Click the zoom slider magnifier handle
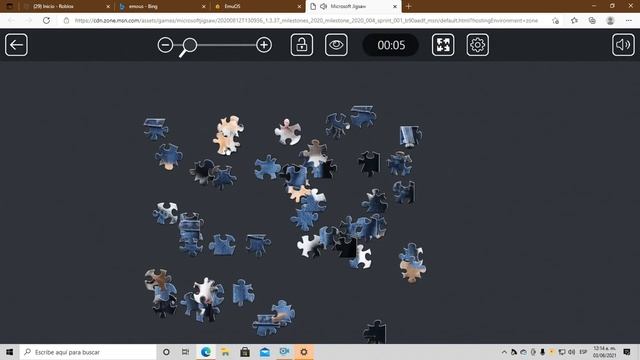The height and width of the screenshot is (360, 640). pos(189,47)
